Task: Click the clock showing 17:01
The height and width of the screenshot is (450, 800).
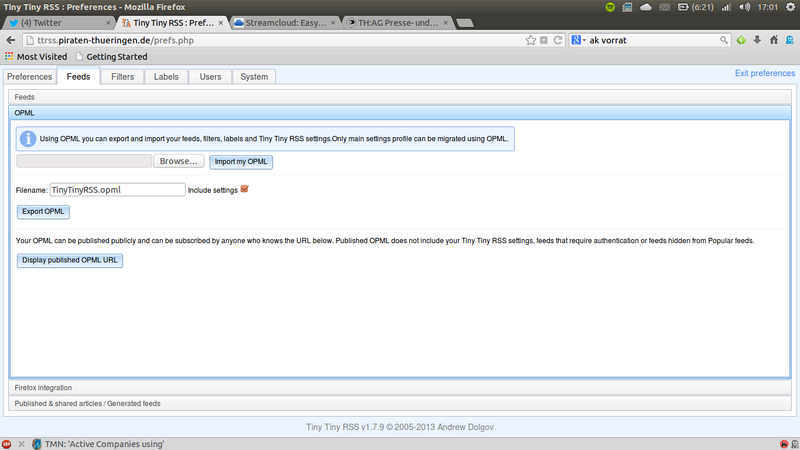Action: click(x=767, y=7)
